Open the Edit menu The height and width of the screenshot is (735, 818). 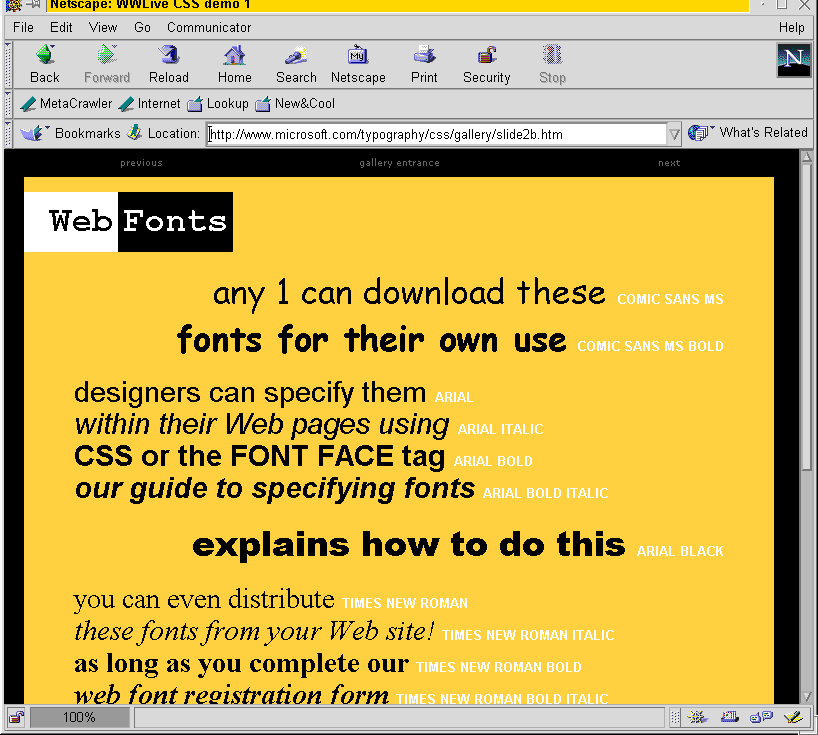pos(61,27)
